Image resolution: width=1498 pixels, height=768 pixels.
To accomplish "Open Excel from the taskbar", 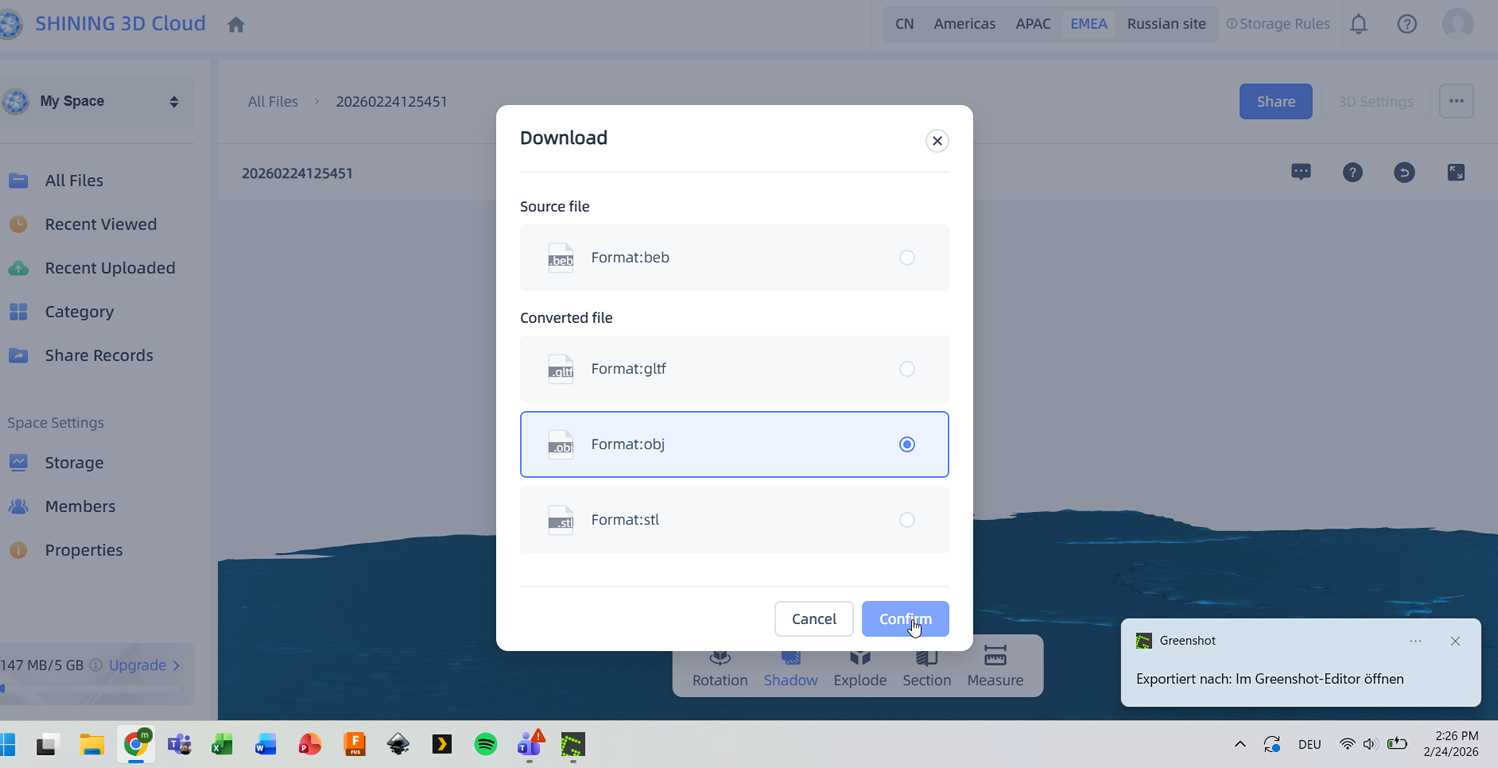I will pos(222,744).
